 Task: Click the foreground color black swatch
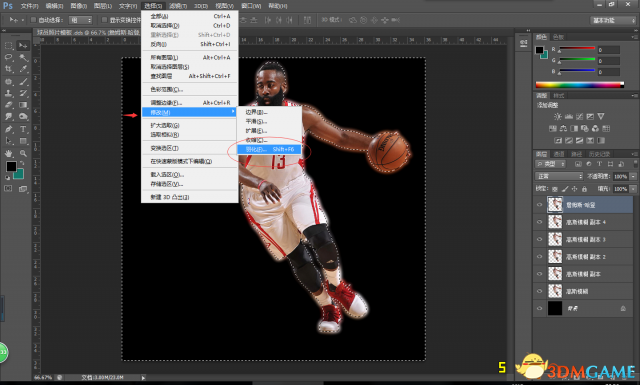(x=11, y=166)
